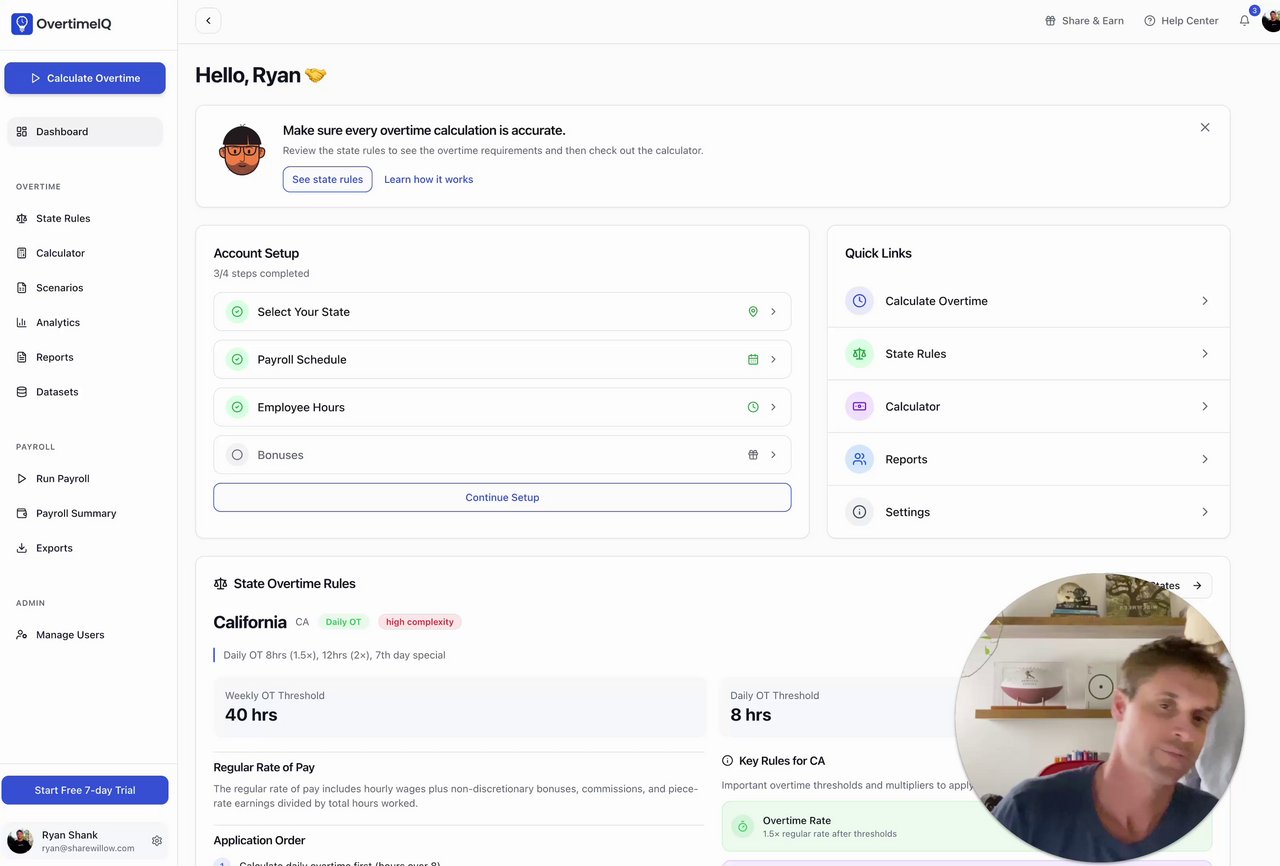Click the State Rules scale icon in sidebar
Viewport: 1280px width, 866px height.
click(x=22, y=218)
